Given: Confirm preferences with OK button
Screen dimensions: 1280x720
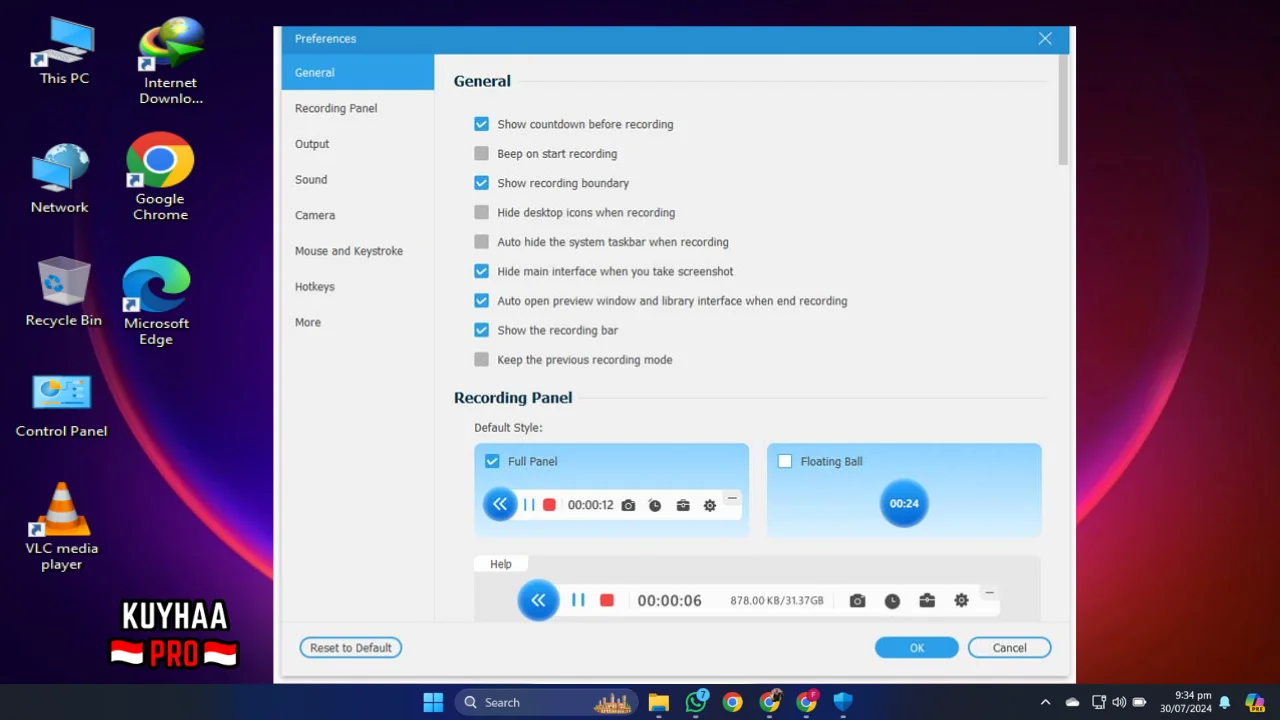Looking at the screenshot, I should coord(917,648).
